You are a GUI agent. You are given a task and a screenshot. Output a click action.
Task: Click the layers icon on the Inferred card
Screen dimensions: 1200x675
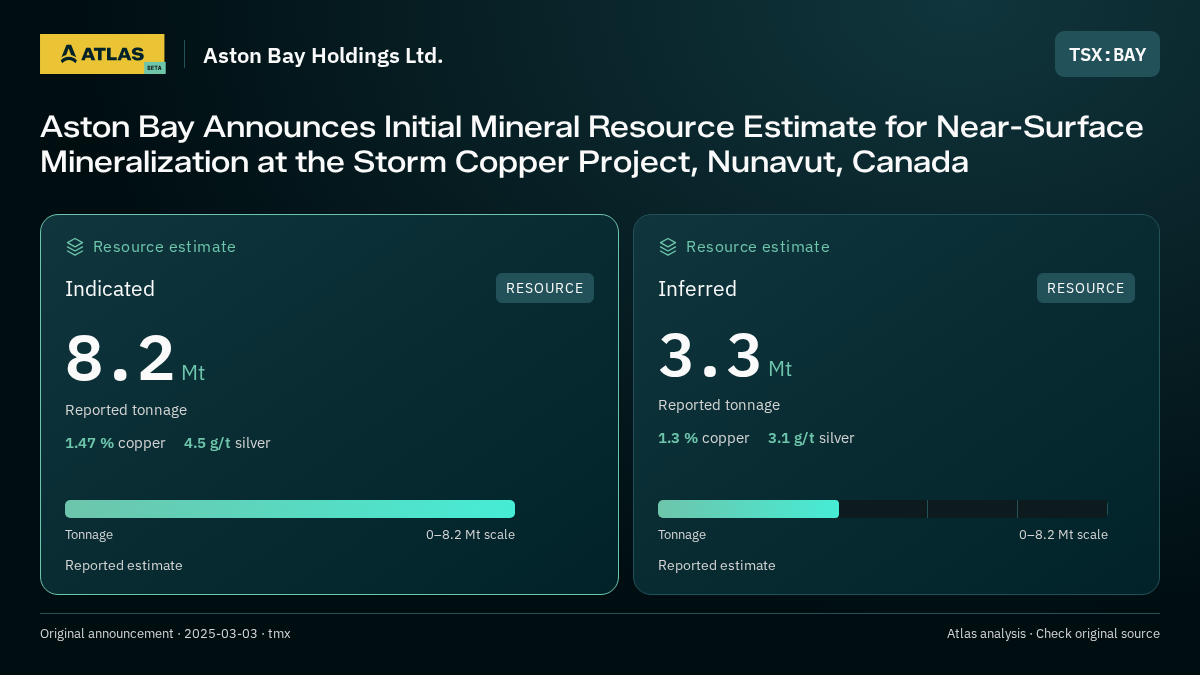(x=668, y=247)
